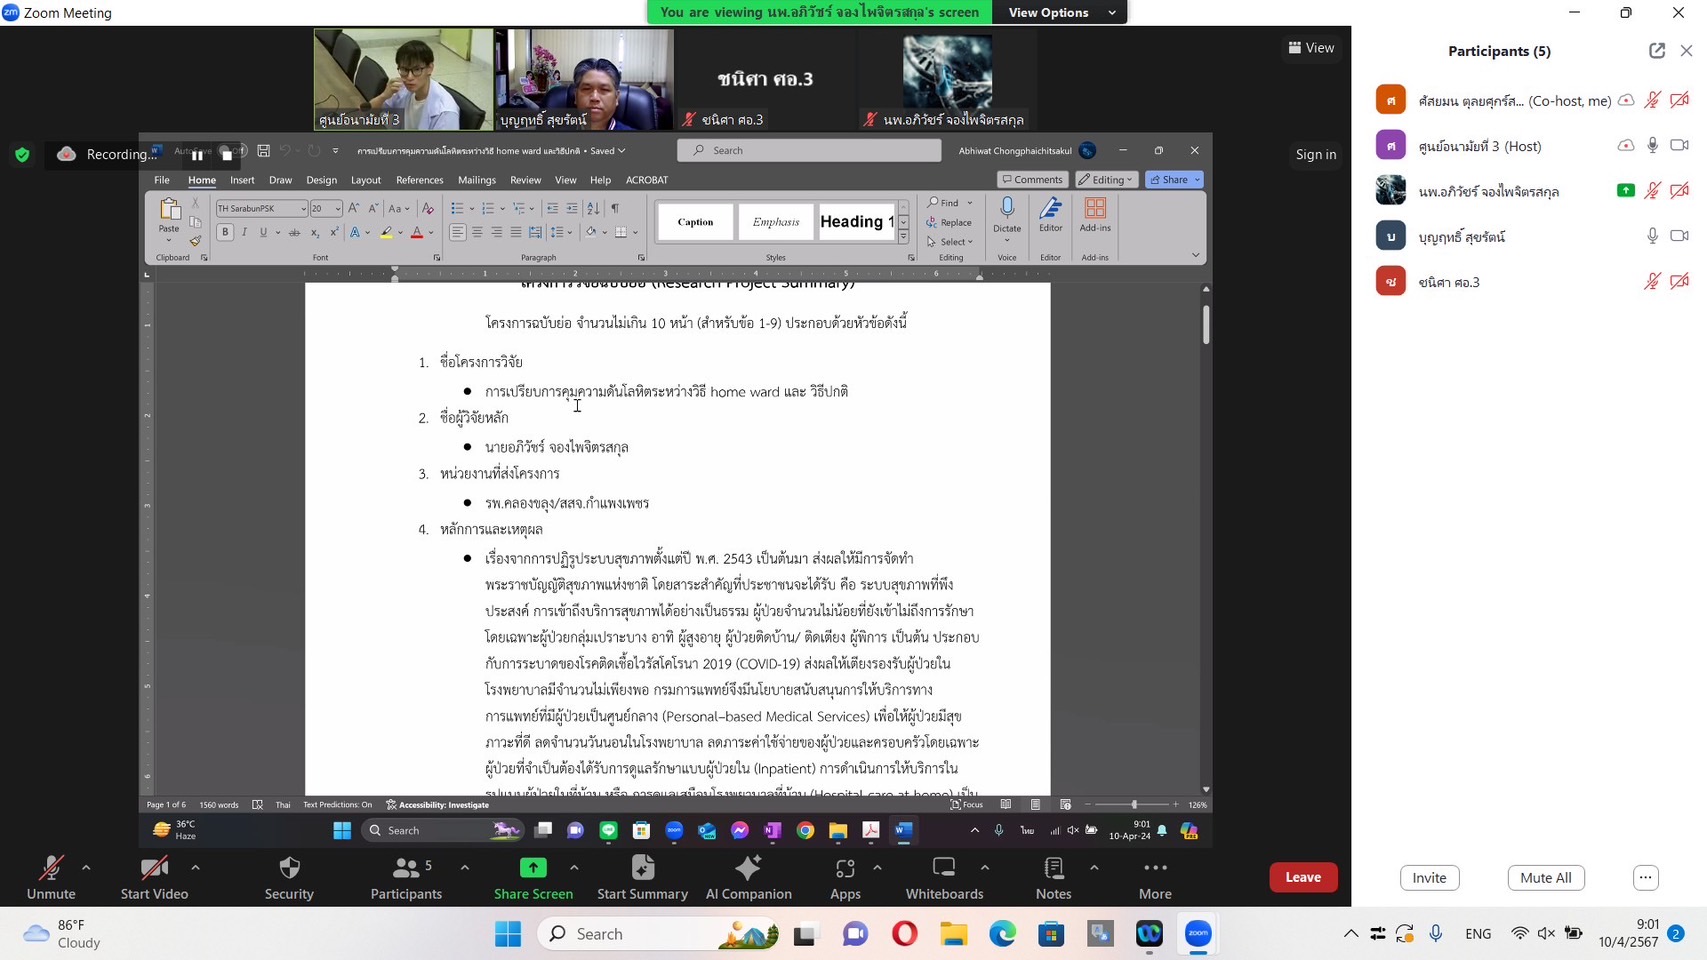Toggle Show/Hide paragraph marks
The height and width of the screenshot is (960, 1707).
[x=615, y=208]
